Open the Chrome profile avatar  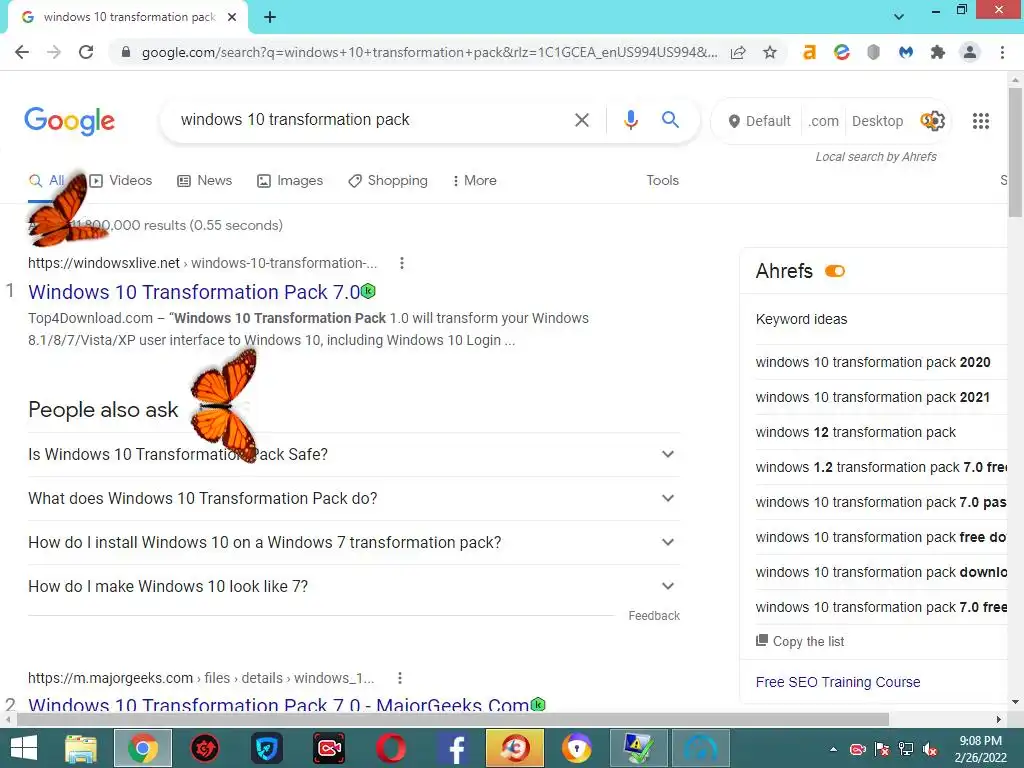(x=970, y=52)
